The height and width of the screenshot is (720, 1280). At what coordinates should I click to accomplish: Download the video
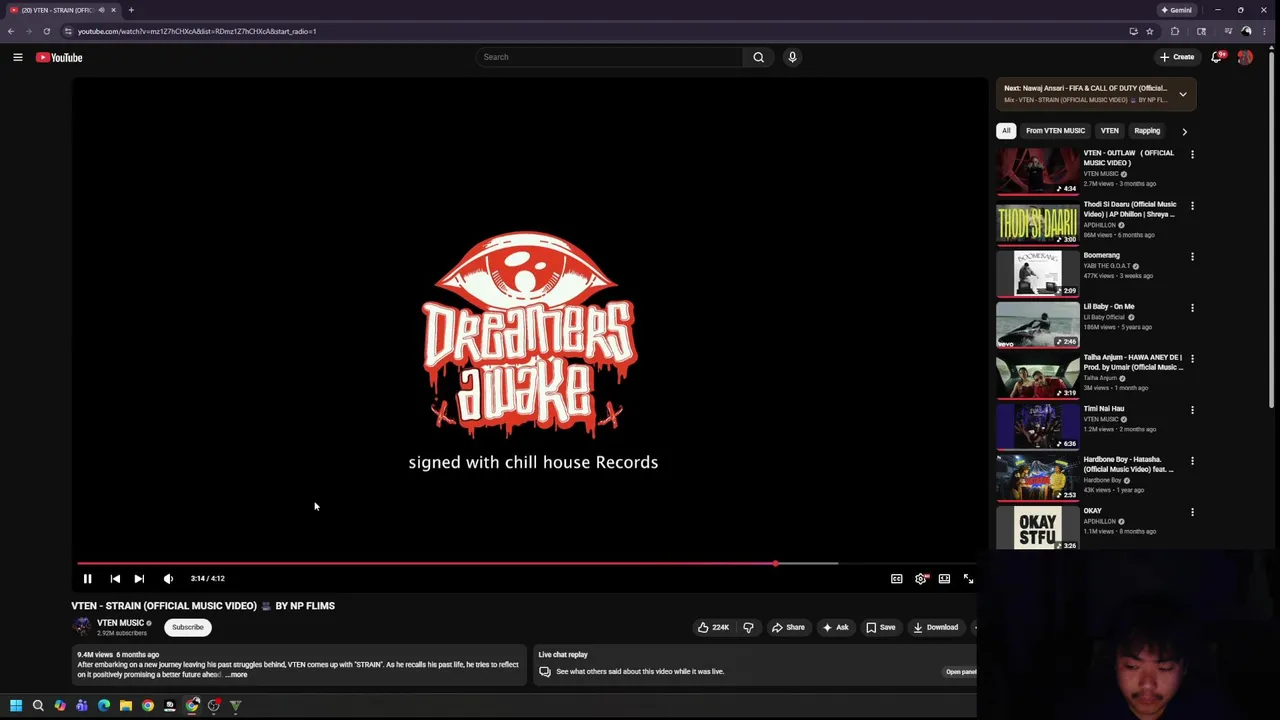935,627
